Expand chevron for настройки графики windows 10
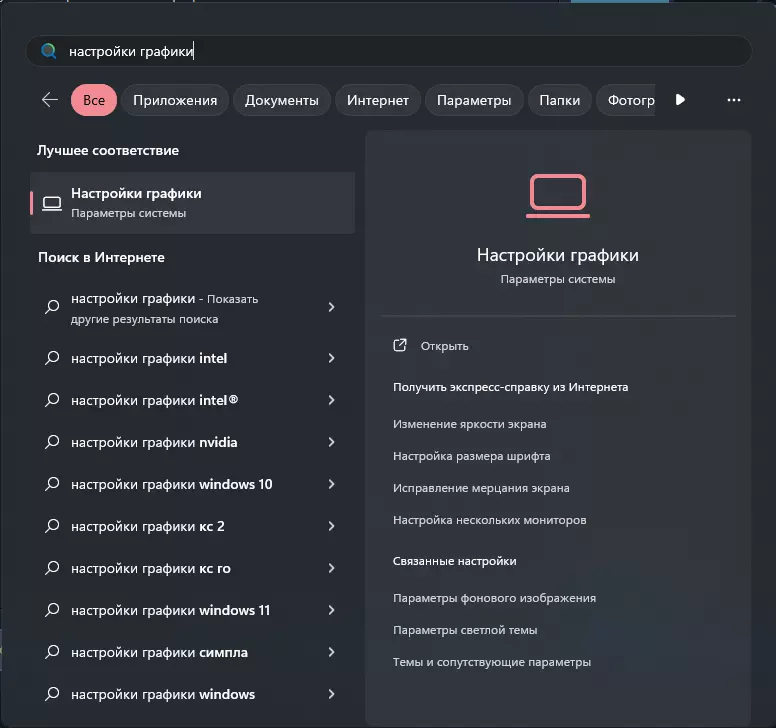 tap(331, 484)
